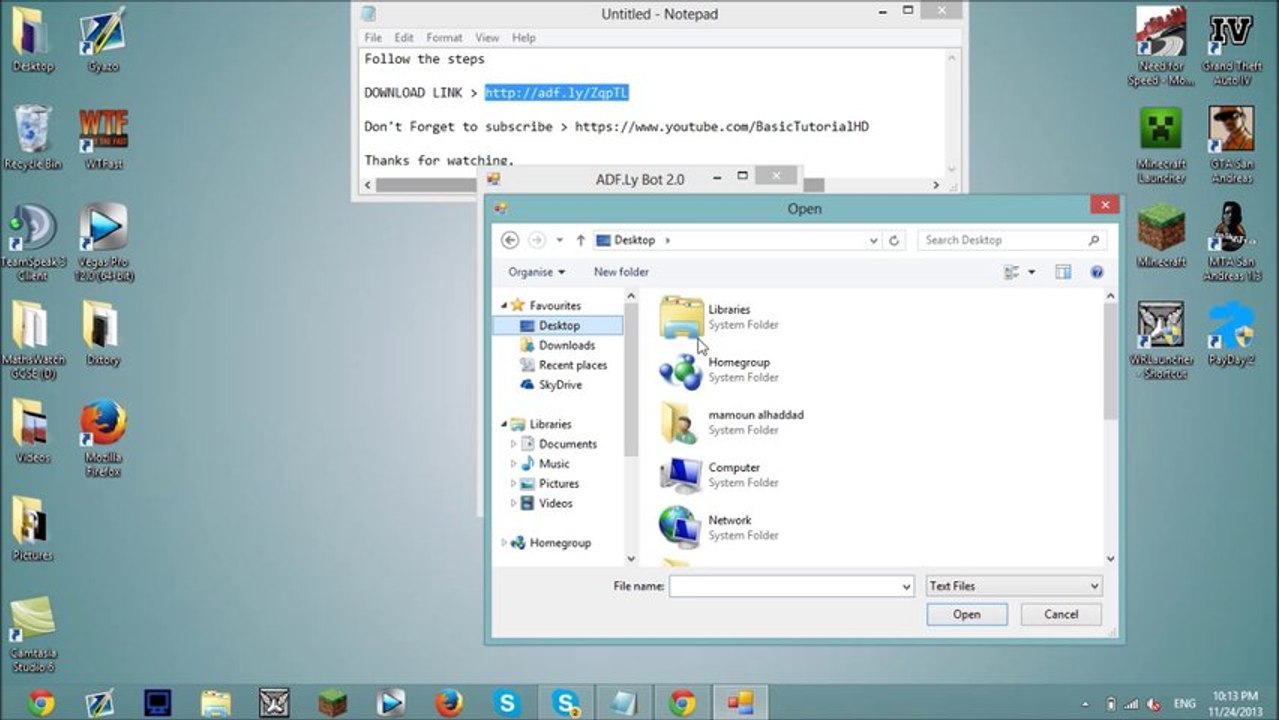Viewport: 1279px width, 720px height.
Task: Select the Computer icon in file list
Action: [681, 475]
